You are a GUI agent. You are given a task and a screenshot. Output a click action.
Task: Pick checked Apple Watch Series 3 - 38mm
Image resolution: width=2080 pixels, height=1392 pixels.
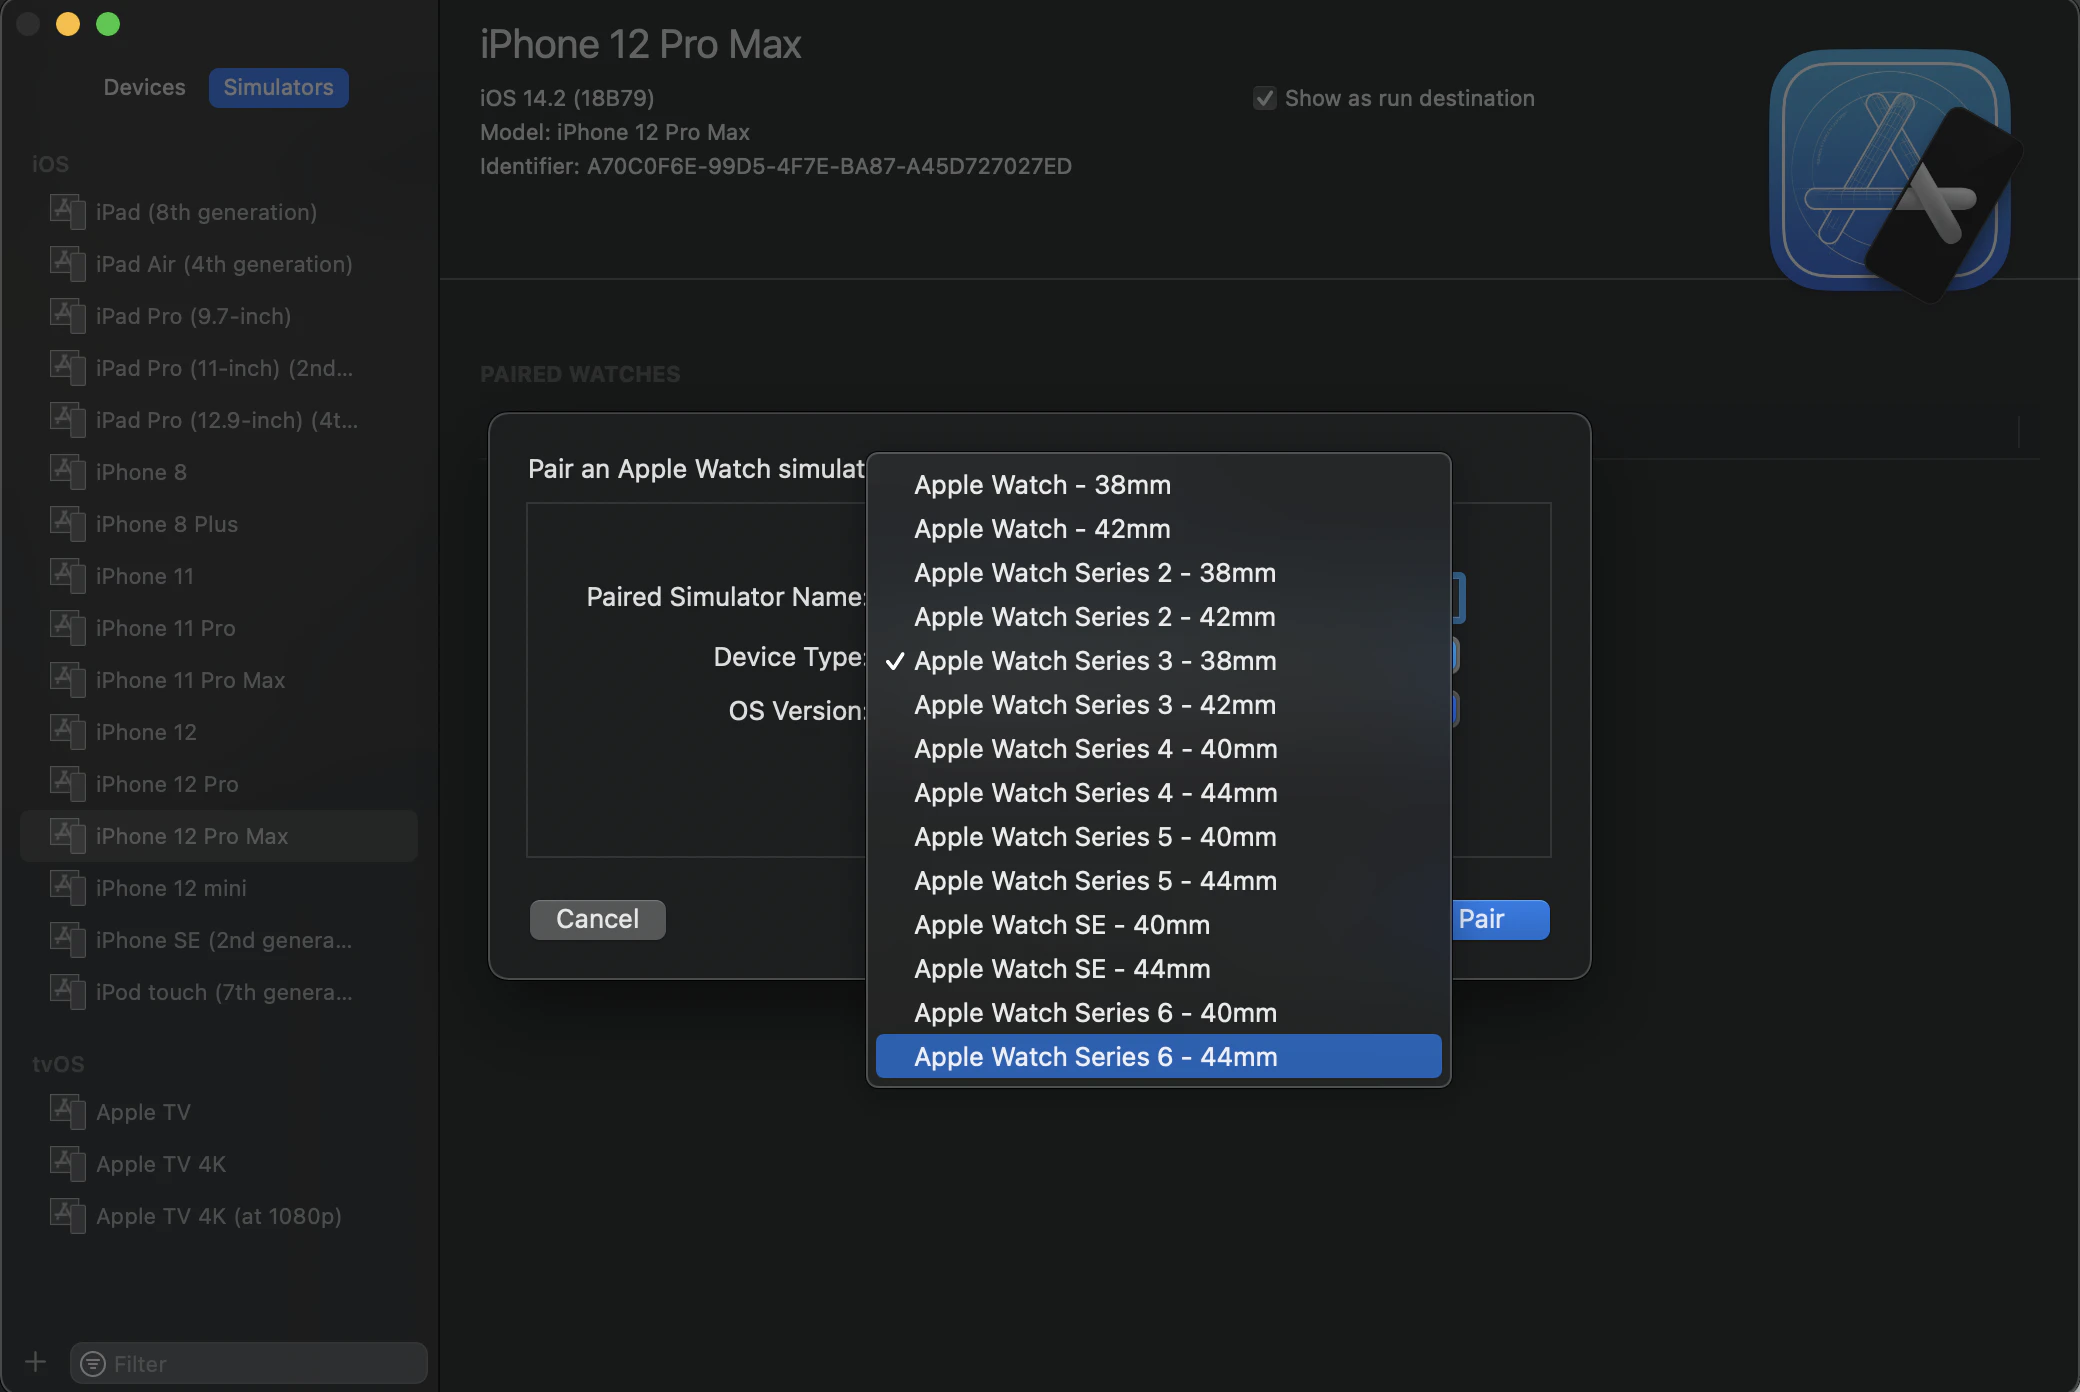(x=1158, y=661)
